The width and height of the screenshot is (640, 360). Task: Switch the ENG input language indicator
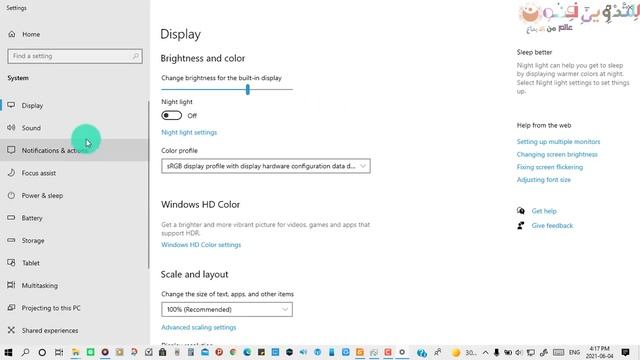574,353
